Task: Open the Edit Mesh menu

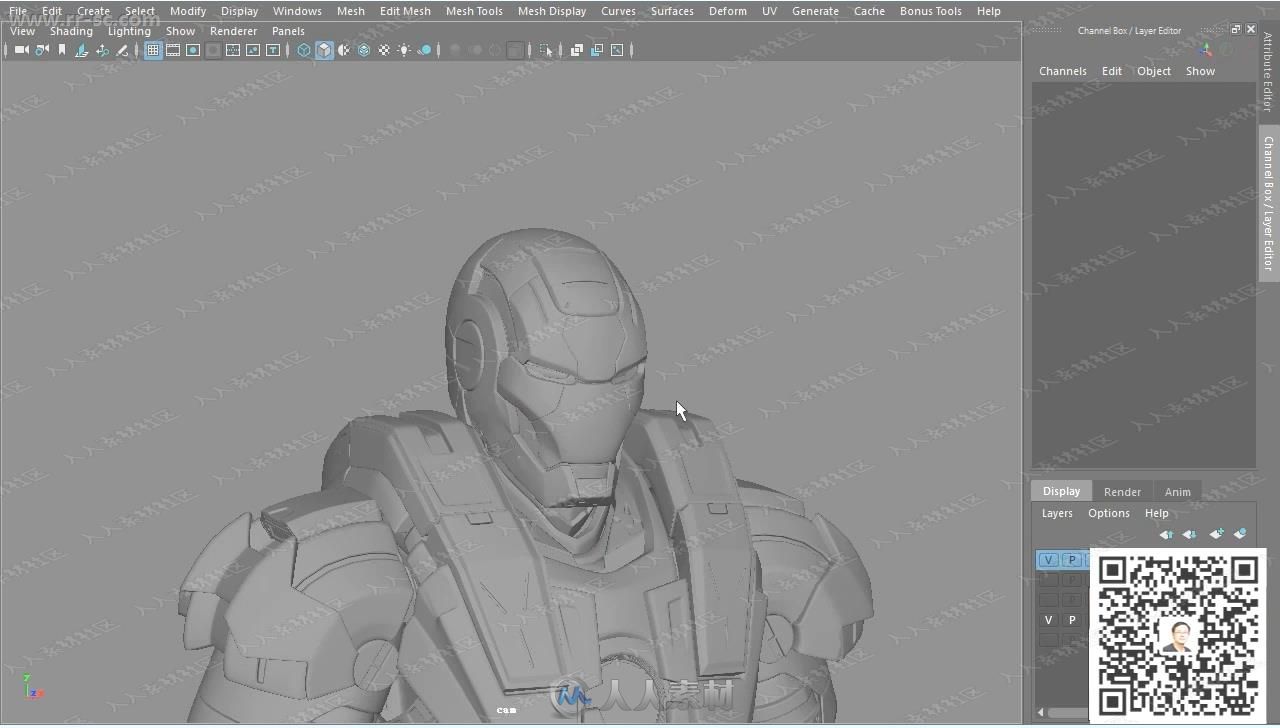Action: coord(405,11)
